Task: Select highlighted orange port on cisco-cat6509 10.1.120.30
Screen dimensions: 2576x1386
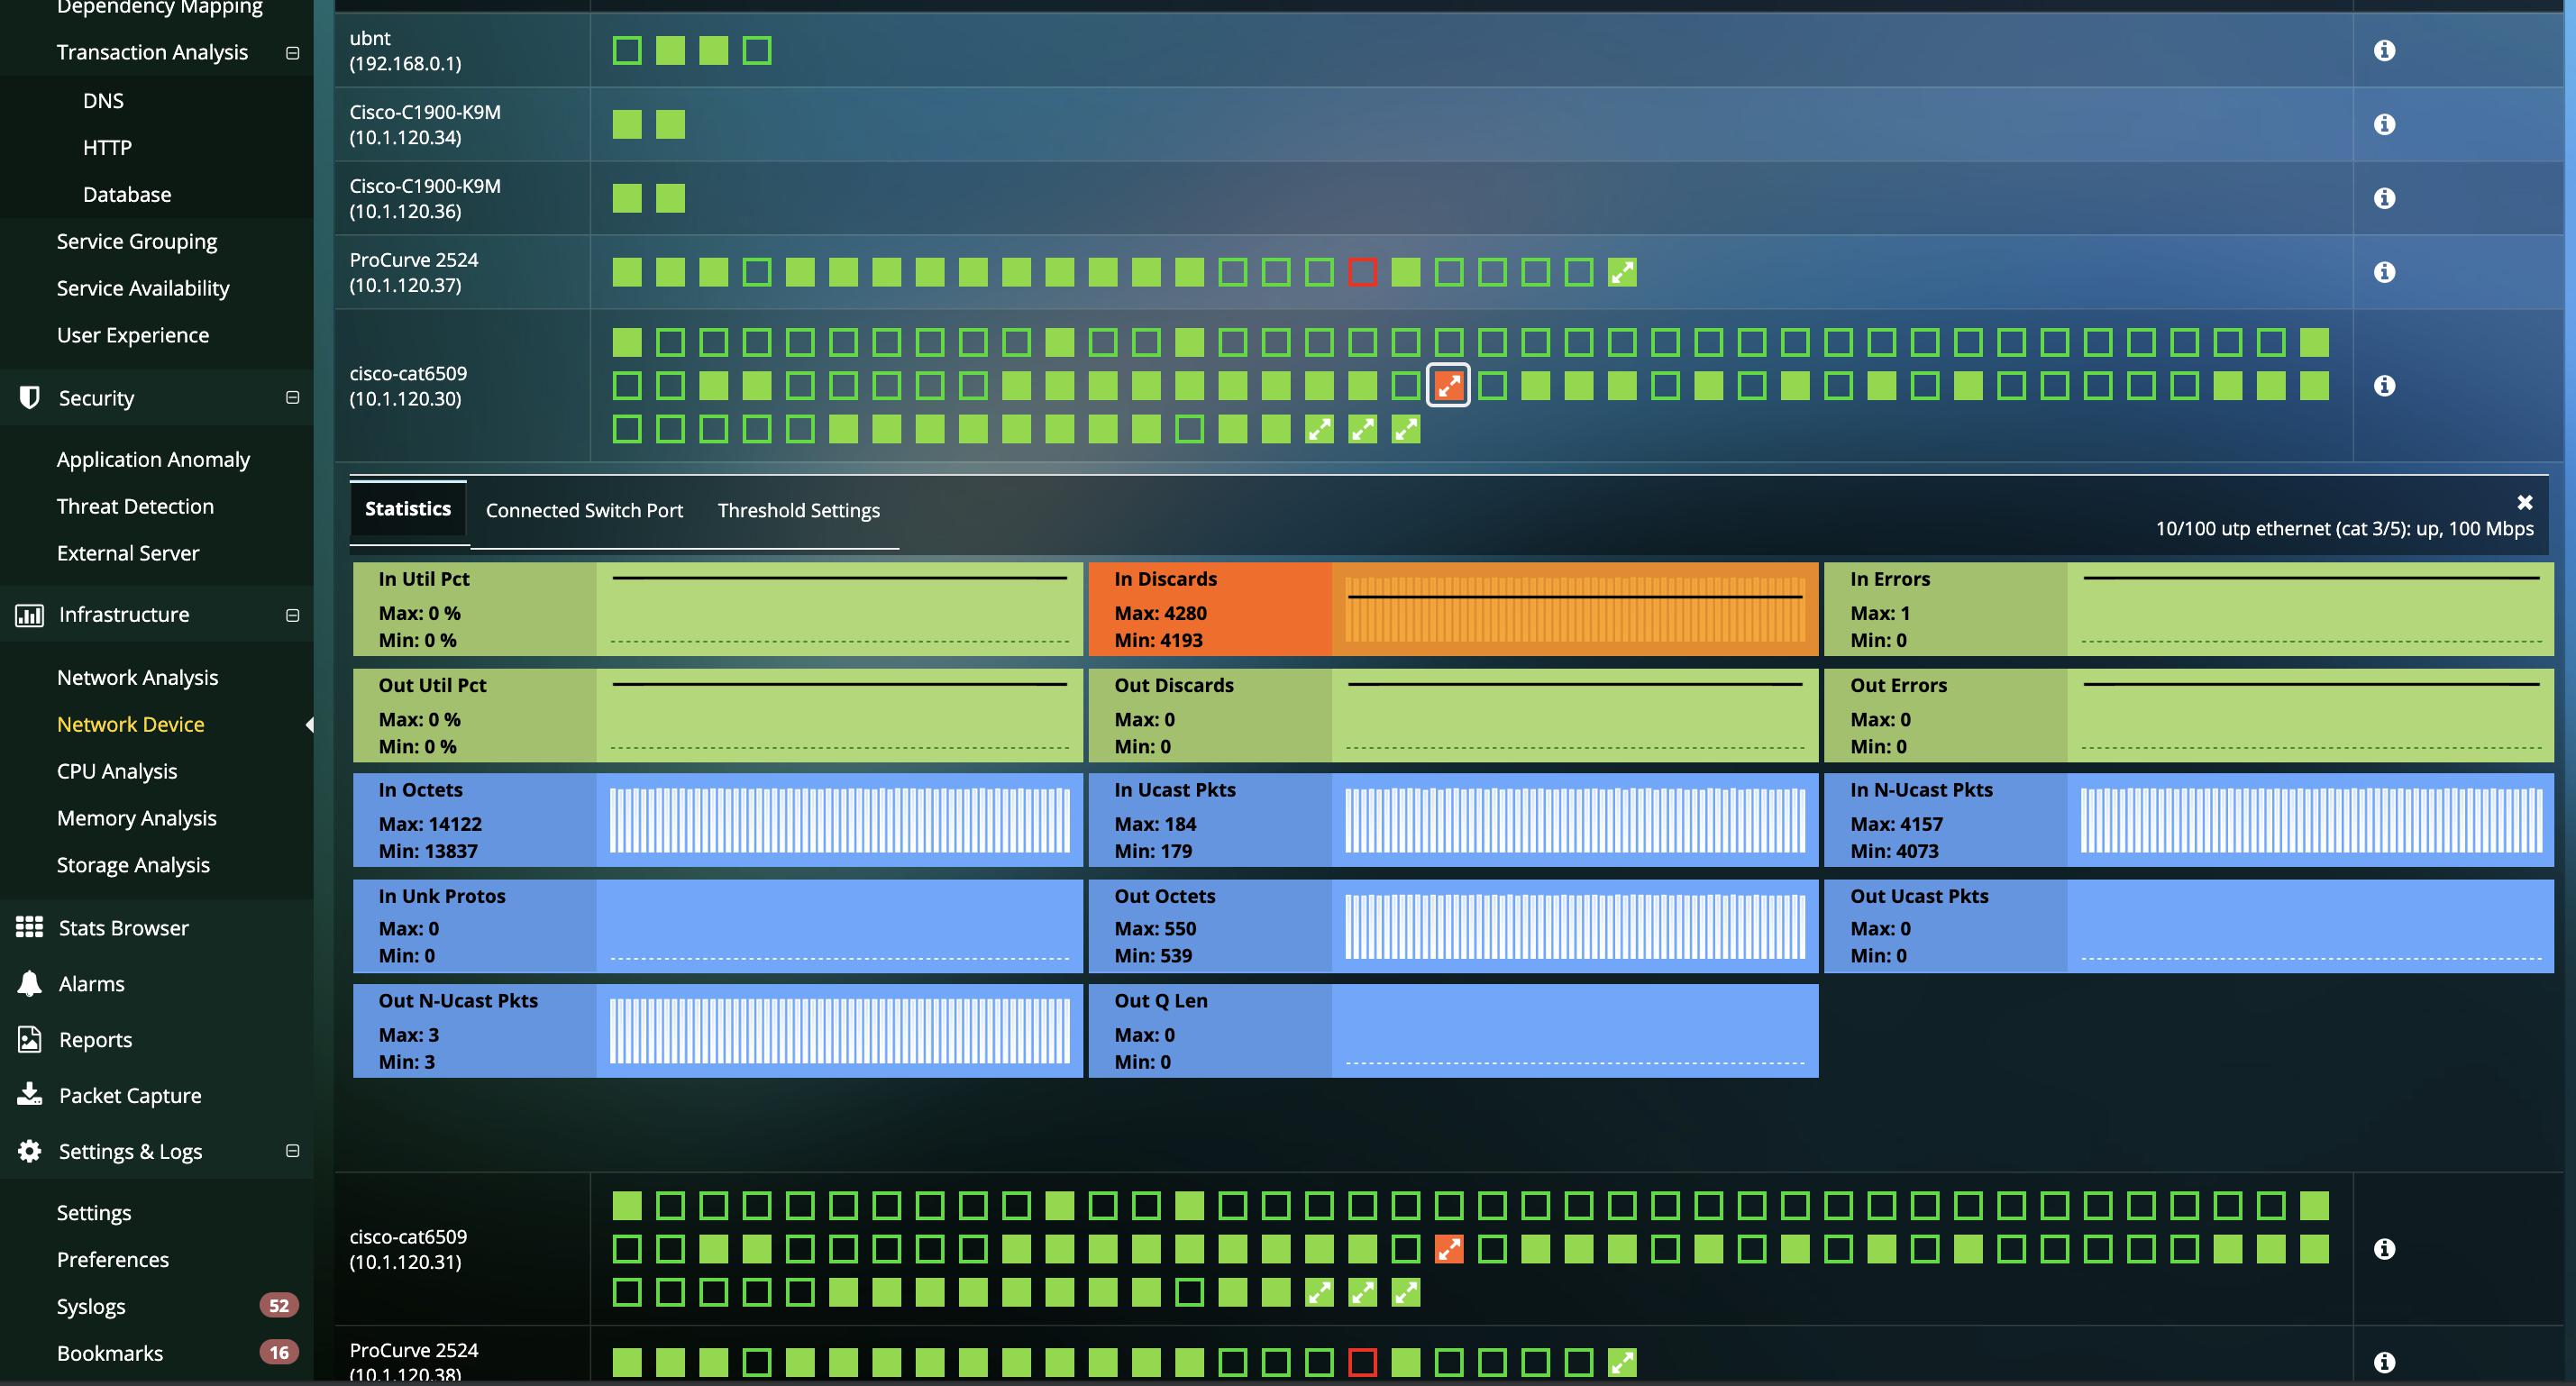Action: [x=1449, y=385]
